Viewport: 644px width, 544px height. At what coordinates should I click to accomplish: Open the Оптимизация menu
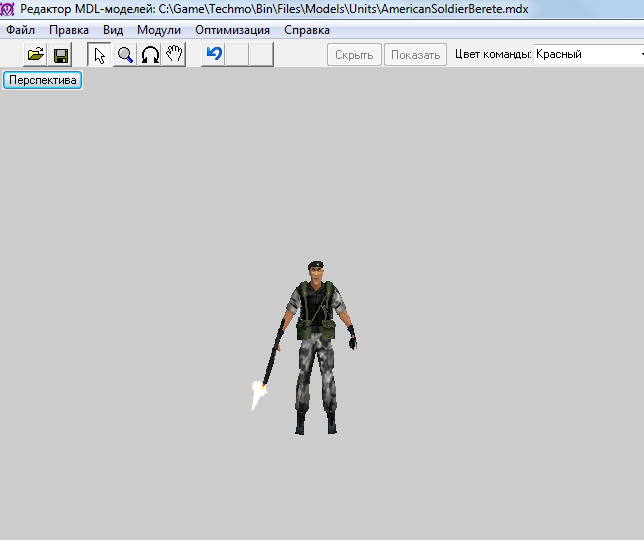click(232, 30)
